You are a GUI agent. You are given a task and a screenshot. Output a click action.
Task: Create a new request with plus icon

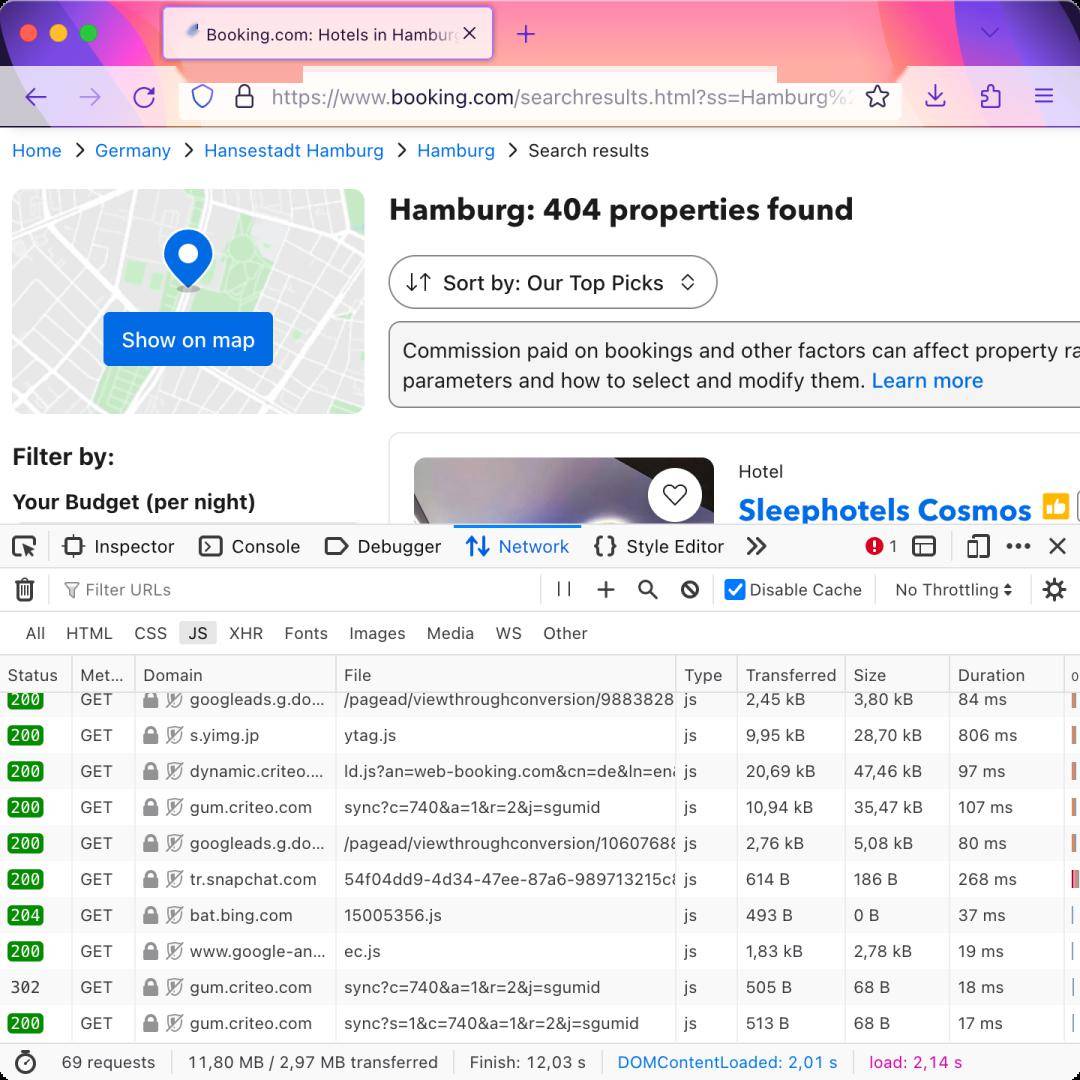(605, 589)
